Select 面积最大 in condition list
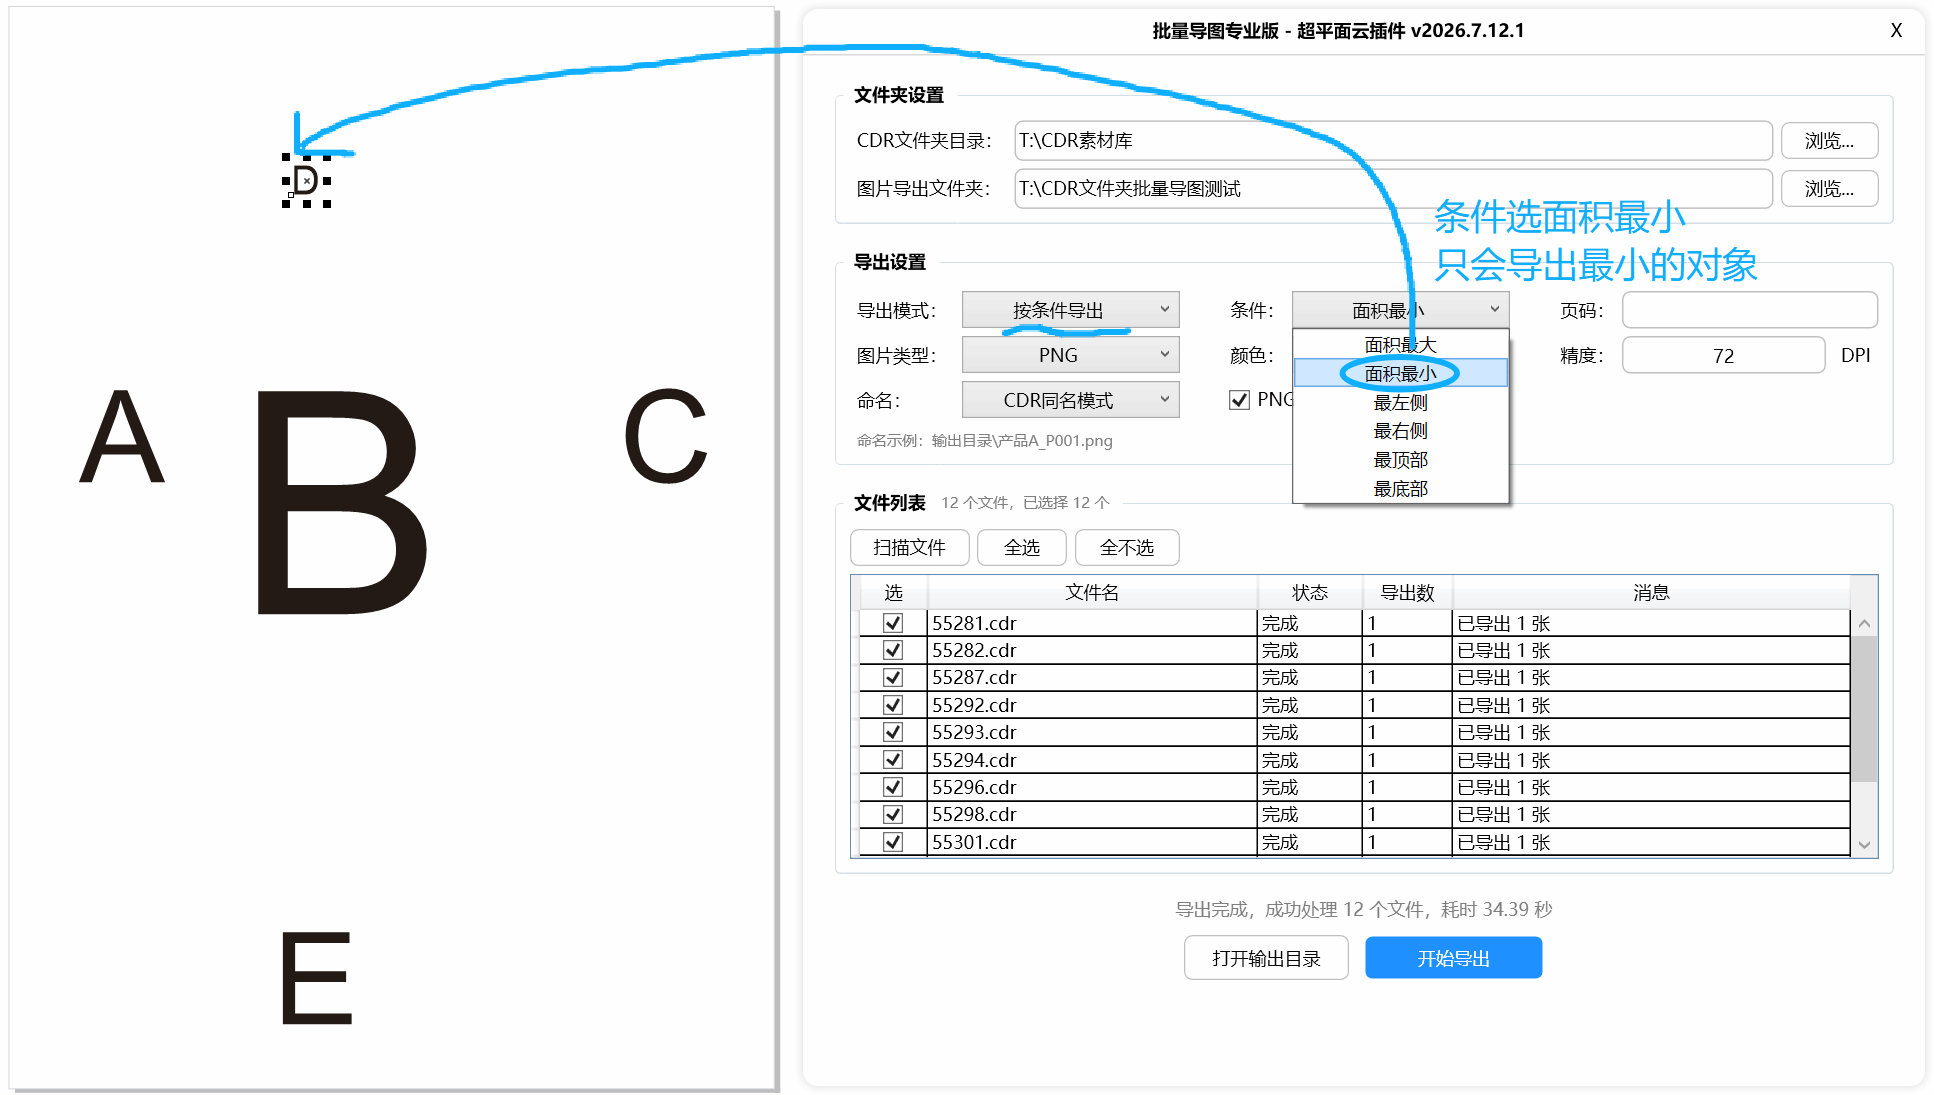The height and width of the screenshot is (1095, 1934). click(1400, 345)
